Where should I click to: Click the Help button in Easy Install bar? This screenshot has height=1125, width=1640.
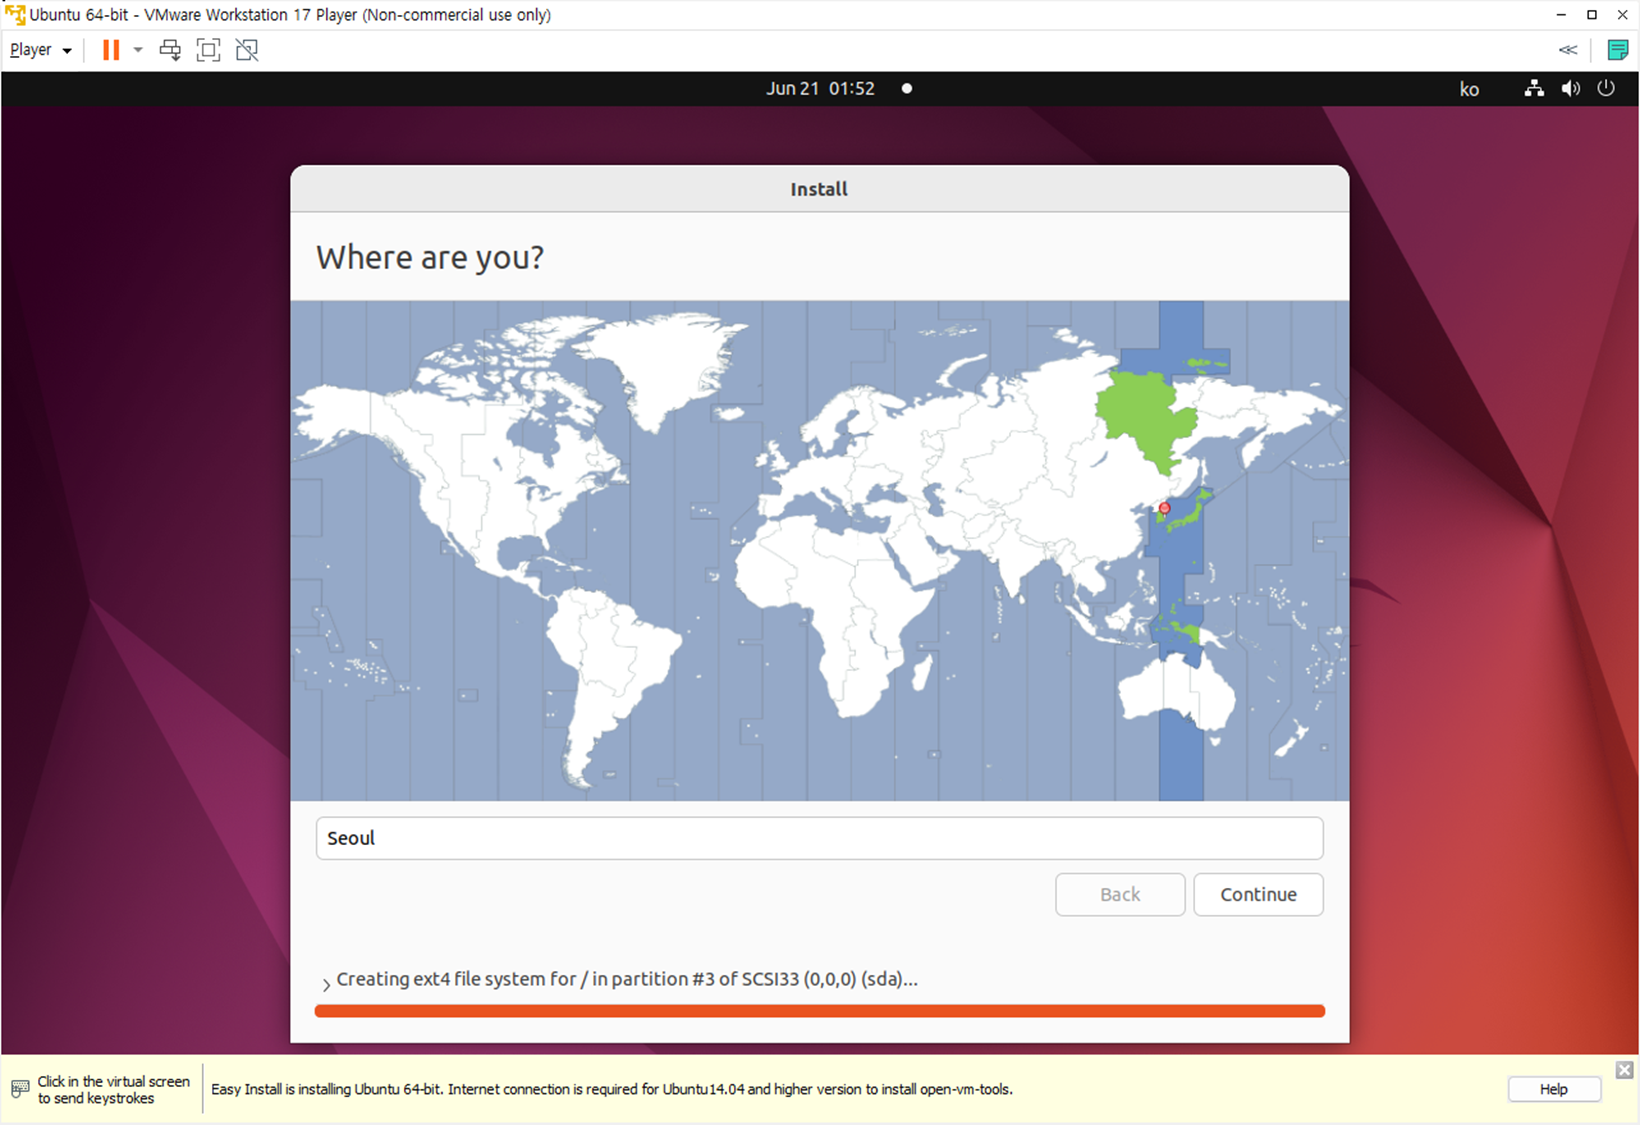tap(1553, 1089)
